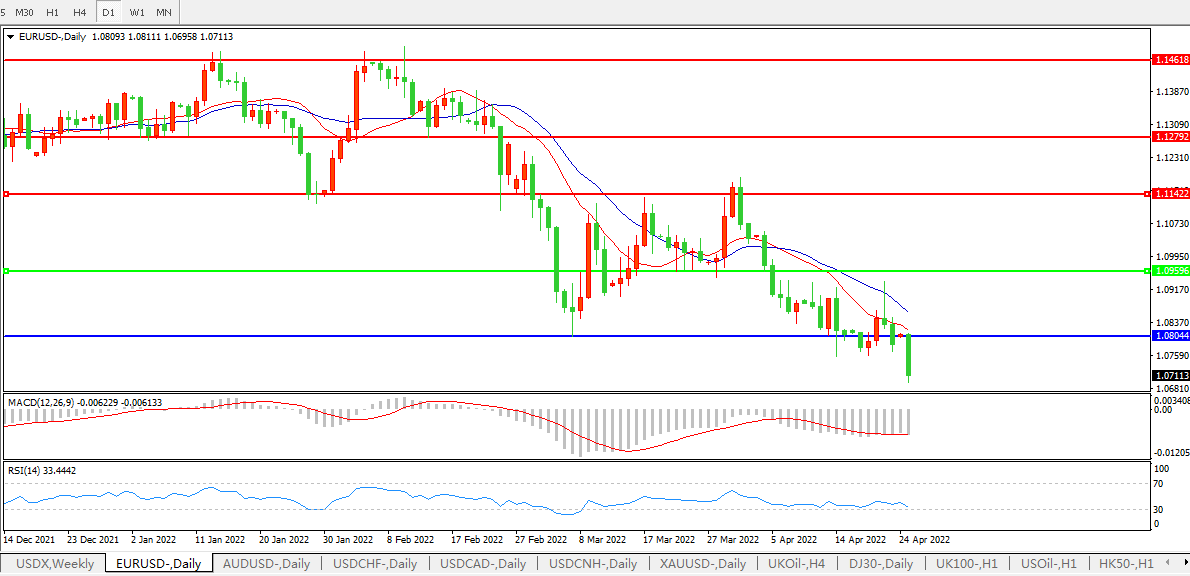Enable the H4 timeframe

click(x=80, y=11)
